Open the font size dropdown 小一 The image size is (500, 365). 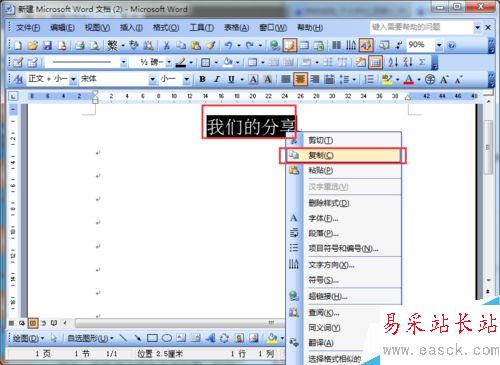click(187, 79)
